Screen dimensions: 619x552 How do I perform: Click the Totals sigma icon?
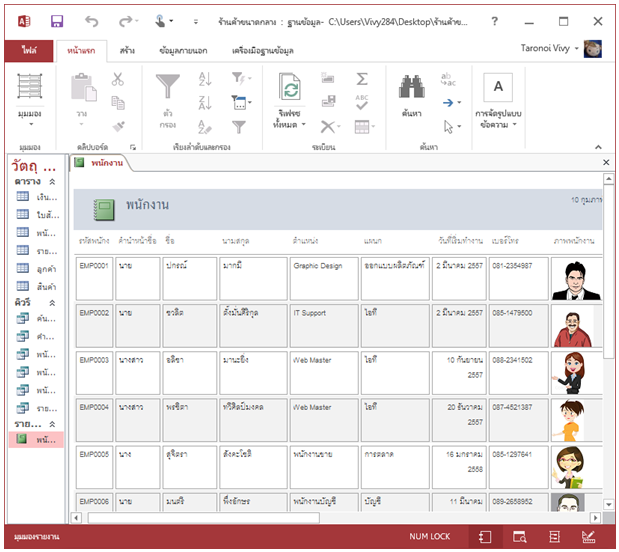(362, 78)
